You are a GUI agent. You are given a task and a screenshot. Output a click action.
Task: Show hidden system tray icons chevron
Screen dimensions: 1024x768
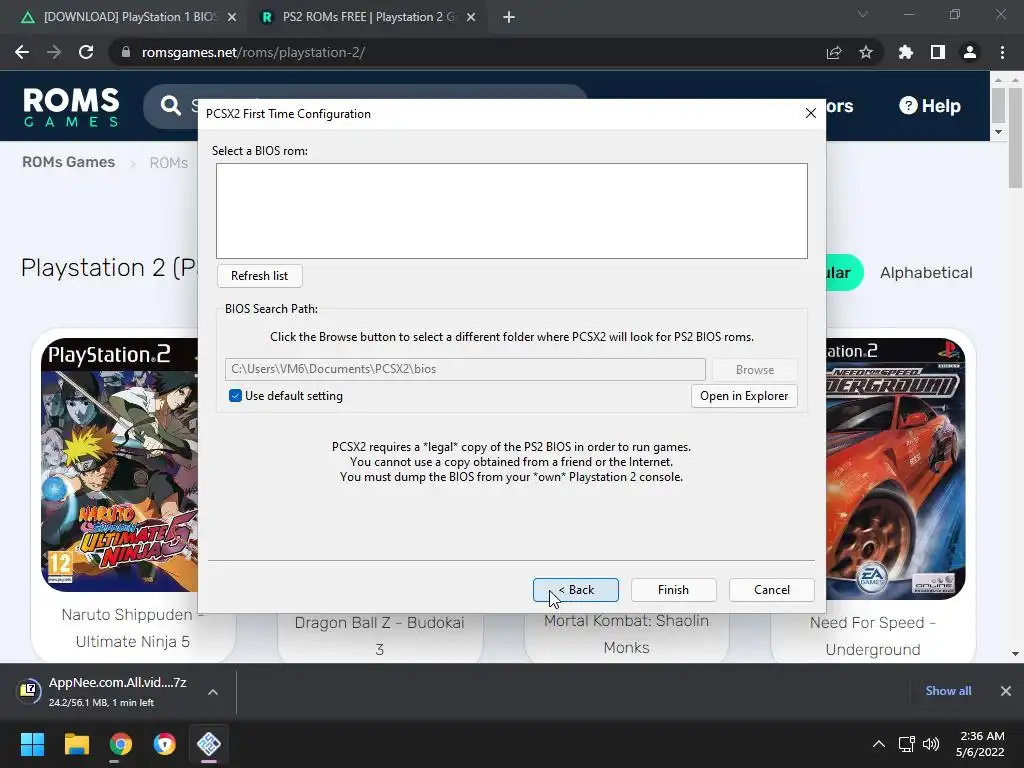879,744
